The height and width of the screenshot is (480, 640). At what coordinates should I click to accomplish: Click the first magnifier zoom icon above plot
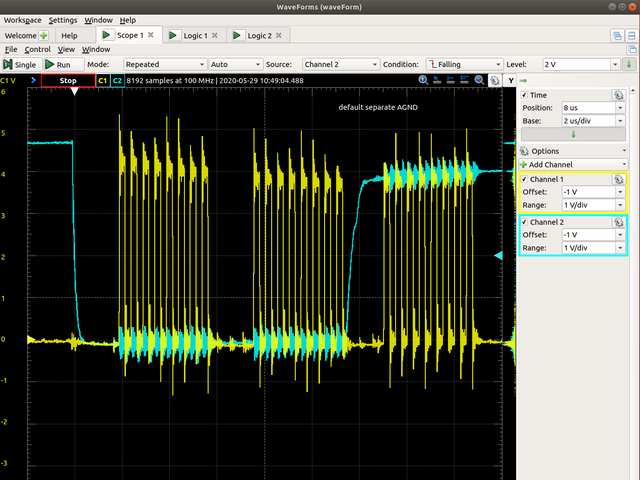tap(423, 80)
